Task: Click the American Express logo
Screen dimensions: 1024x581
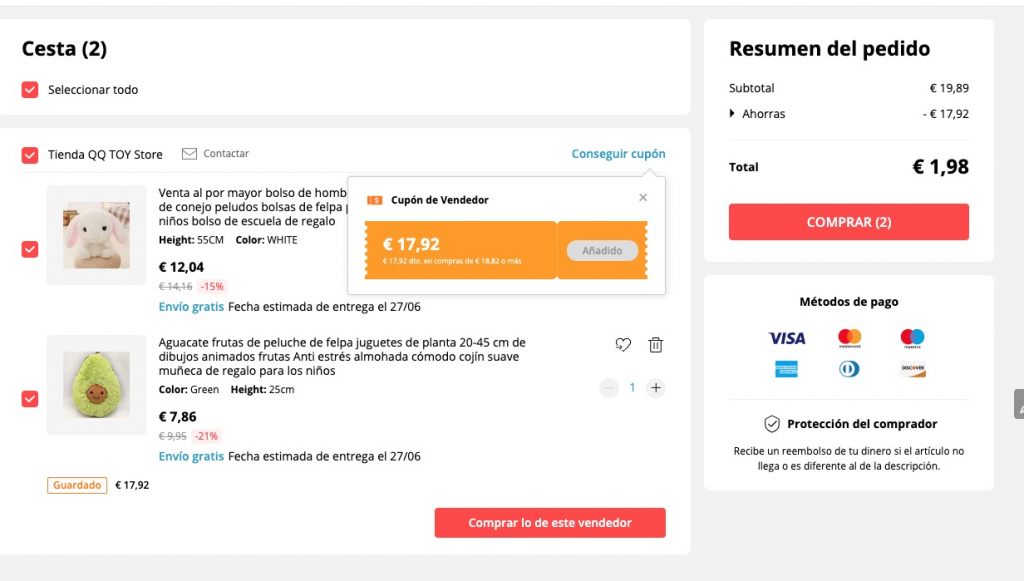Action: [x=787, y=369]
